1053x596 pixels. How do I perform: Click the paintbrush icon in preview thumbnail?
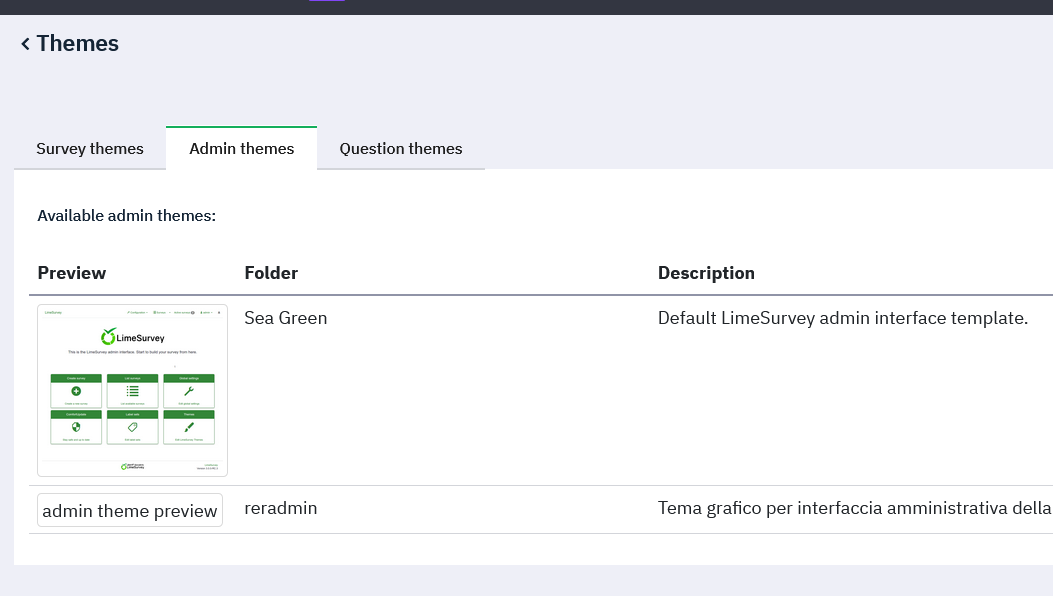[x=189, y=427]
